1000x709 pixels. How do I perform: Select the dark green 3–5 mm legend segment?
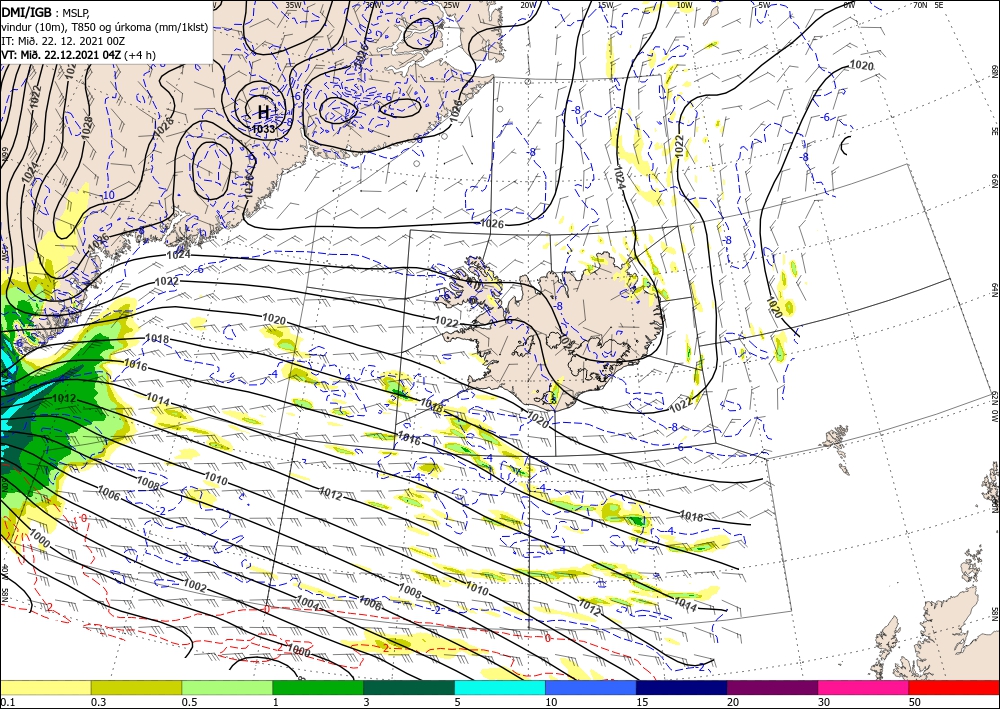click(409, 687)
